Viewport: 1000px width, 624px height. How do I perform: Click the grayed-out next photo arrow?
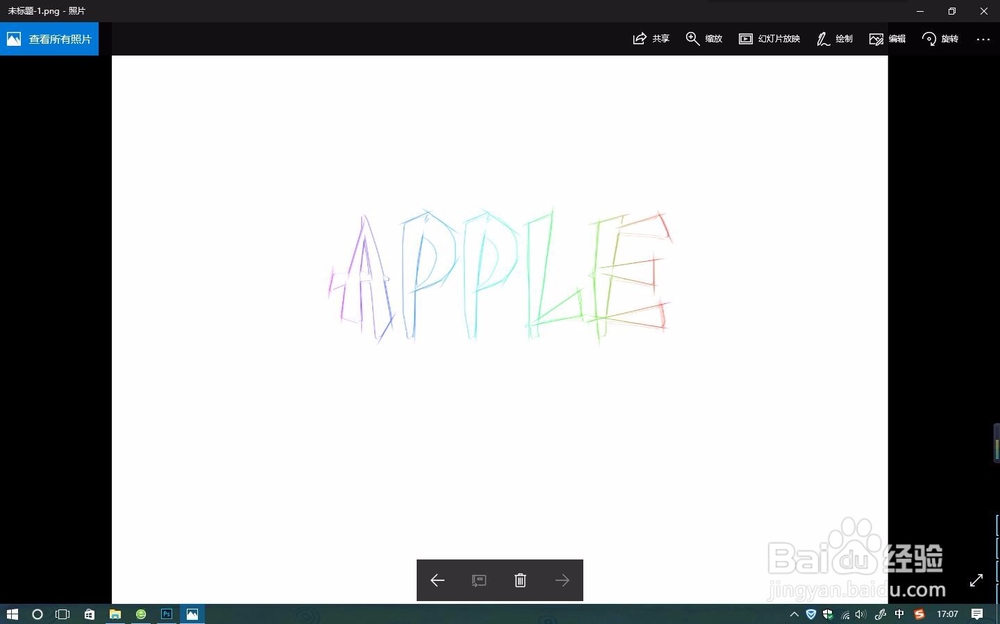(562, 580)
